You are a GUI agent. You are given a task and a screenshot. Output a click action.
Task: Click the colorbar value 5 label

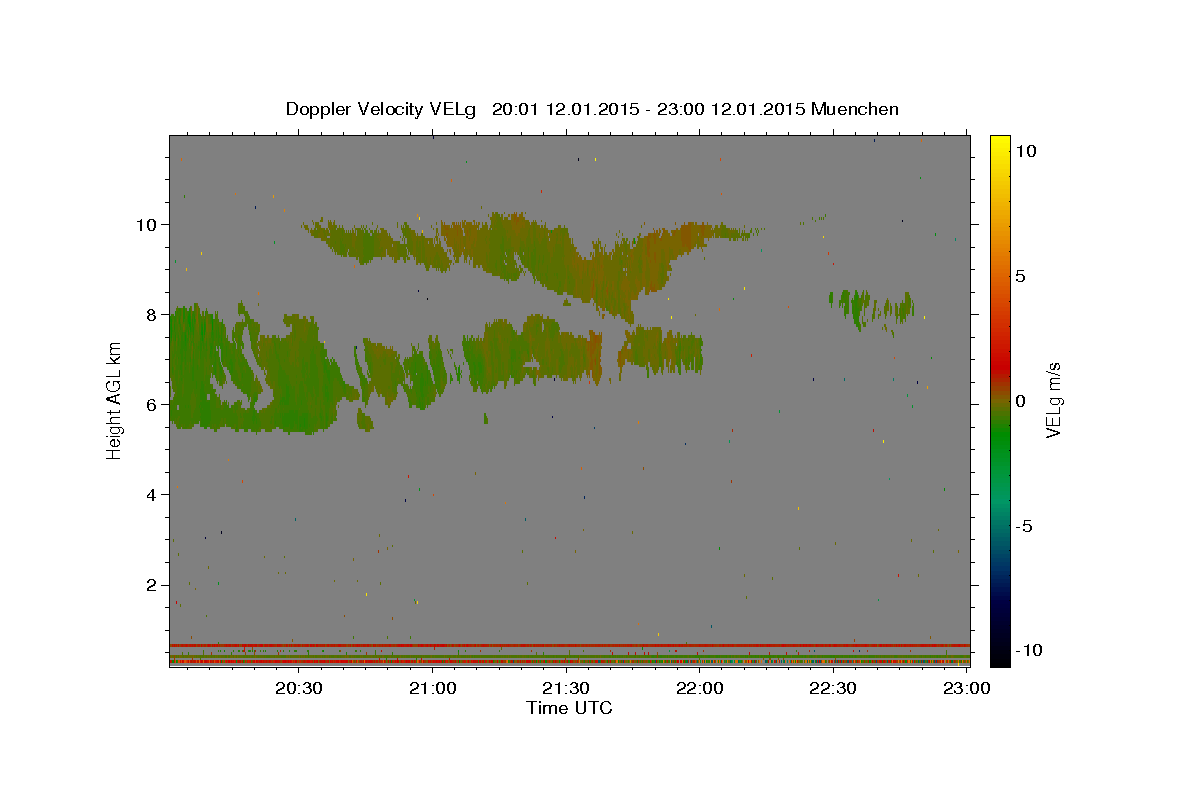1021,276
